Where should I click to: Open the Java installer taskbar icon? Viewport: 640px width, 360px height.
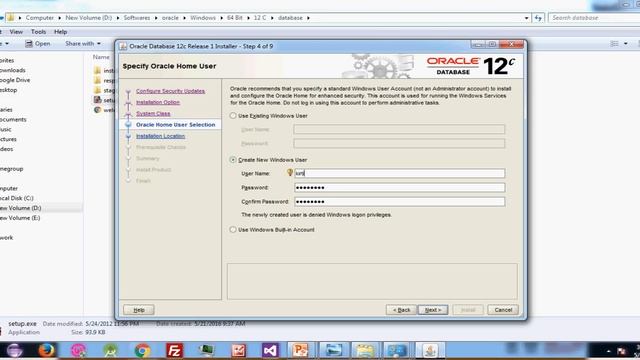(430, 350)
